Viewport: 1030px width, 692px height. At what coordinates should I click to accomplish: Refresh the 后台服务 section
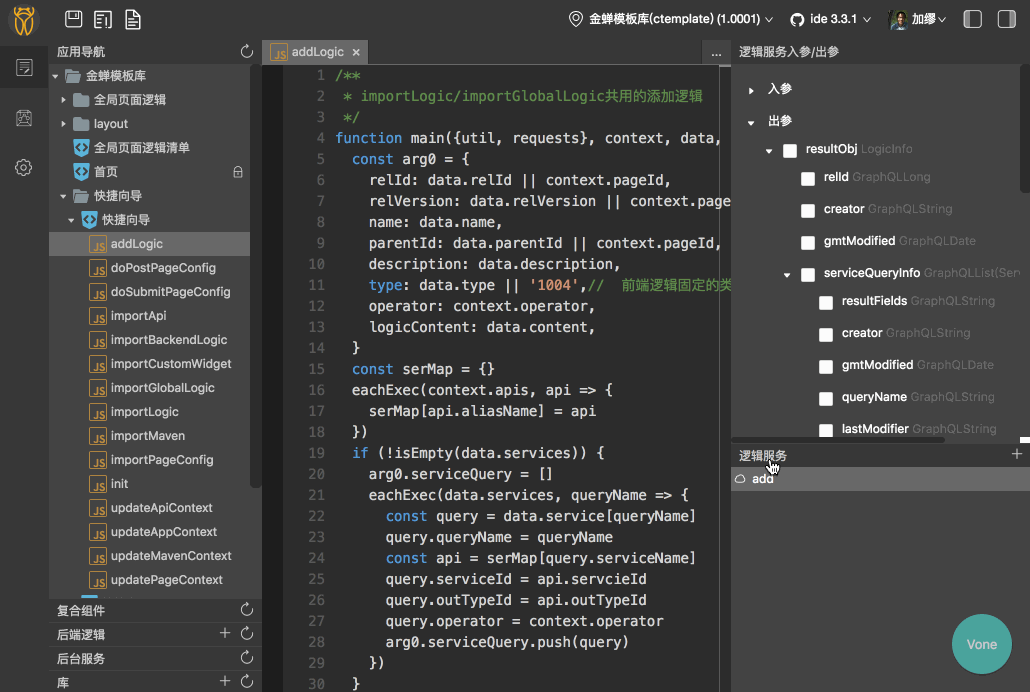247,658
